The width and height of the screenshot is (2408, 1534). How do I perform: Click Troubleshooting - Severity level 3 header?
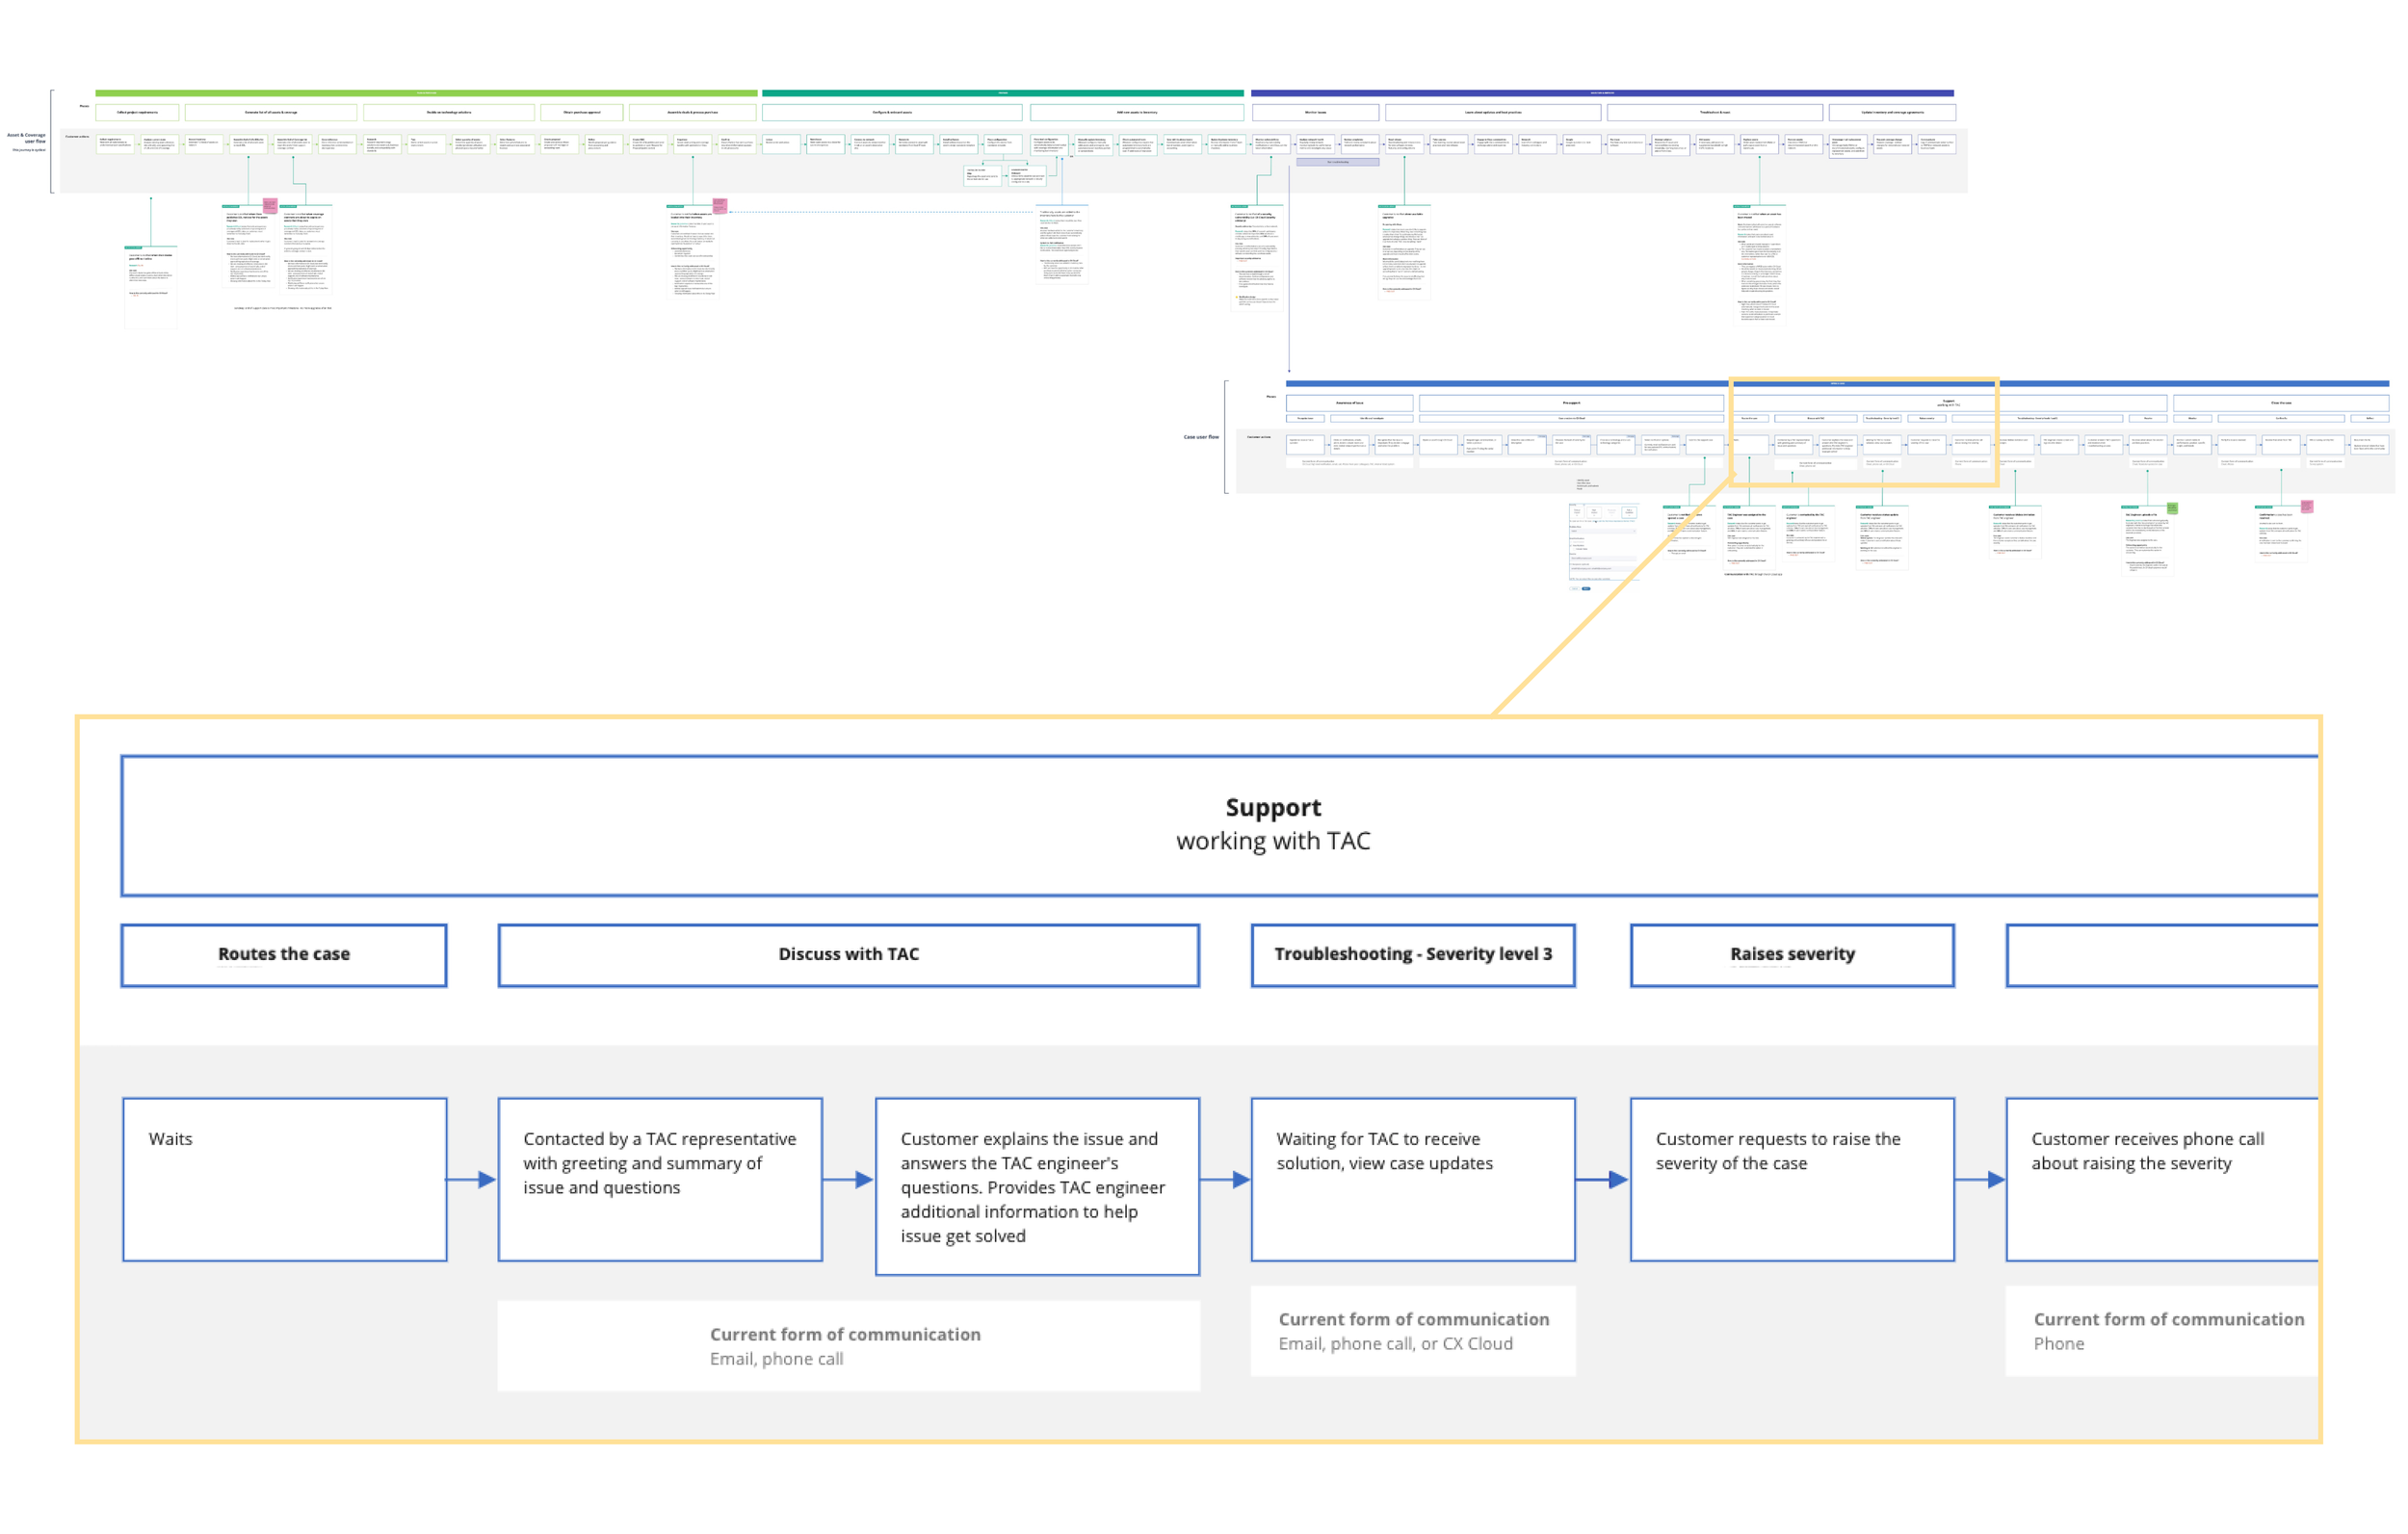click(x=1412, y=955)
